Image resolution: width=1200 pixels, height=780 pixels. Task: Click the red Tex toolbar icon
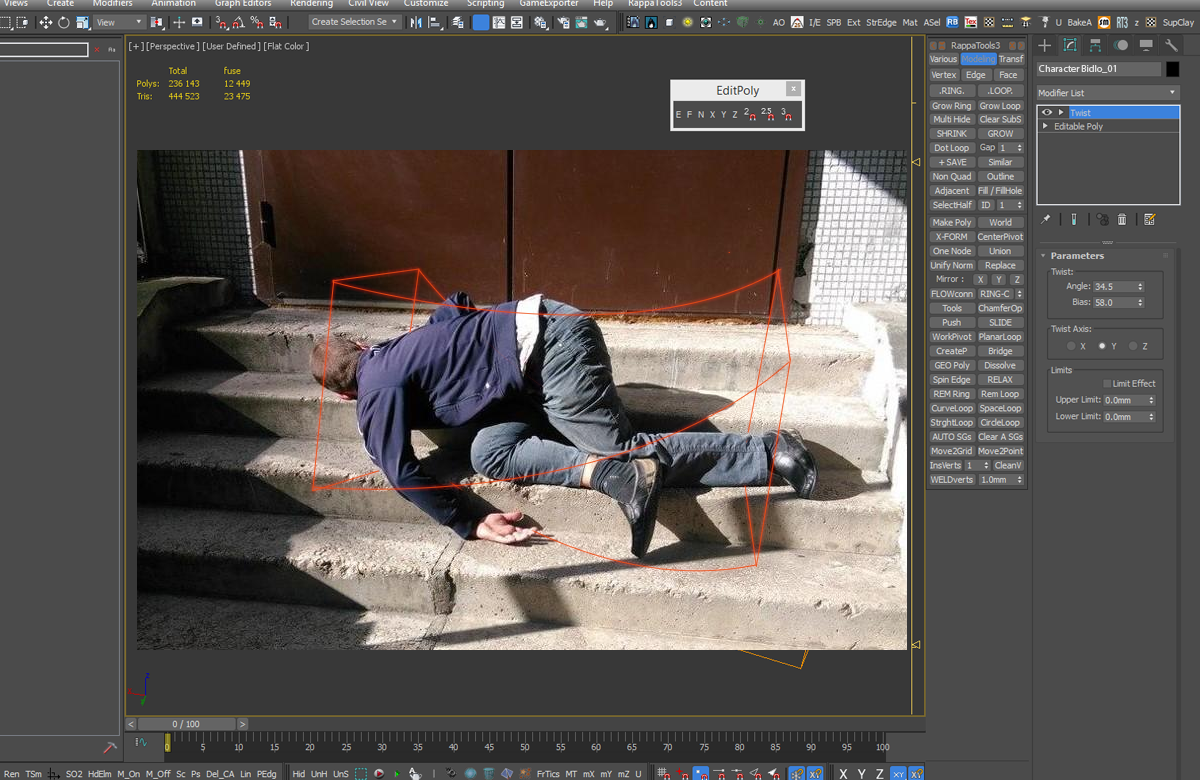[971, 22]
